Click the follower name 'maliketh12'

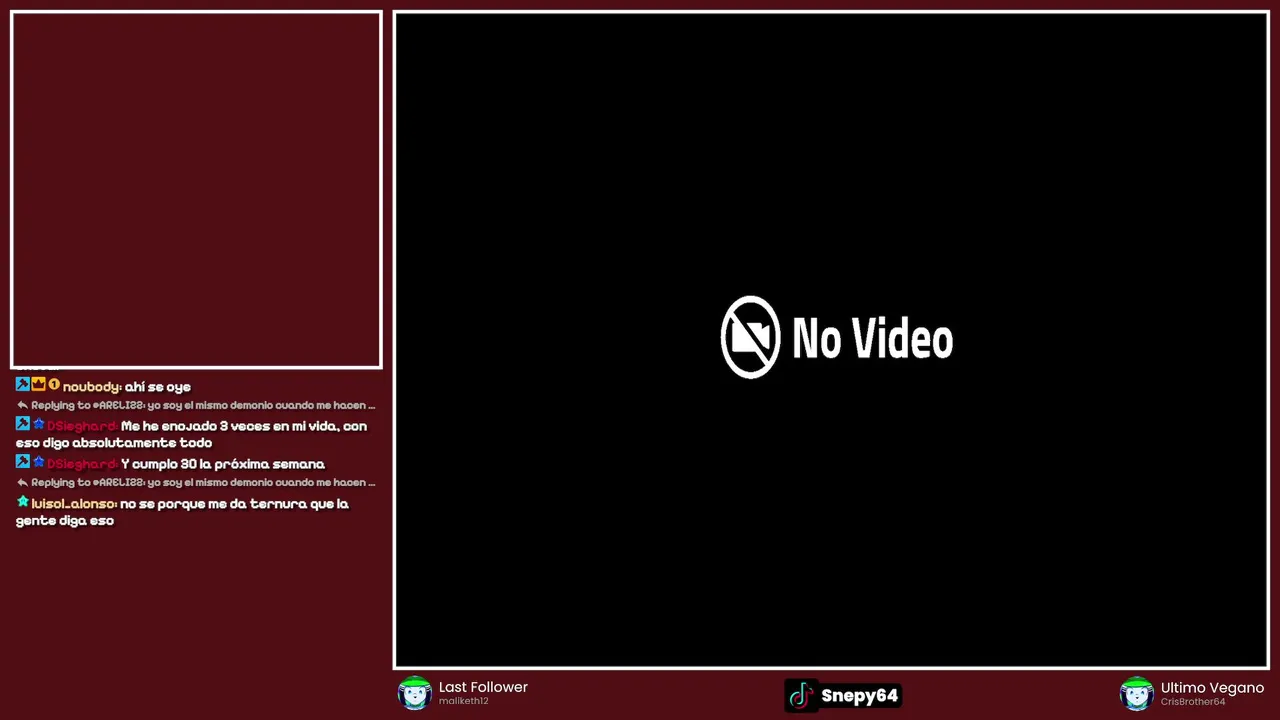pyautogui.click(x=463, y=702)
